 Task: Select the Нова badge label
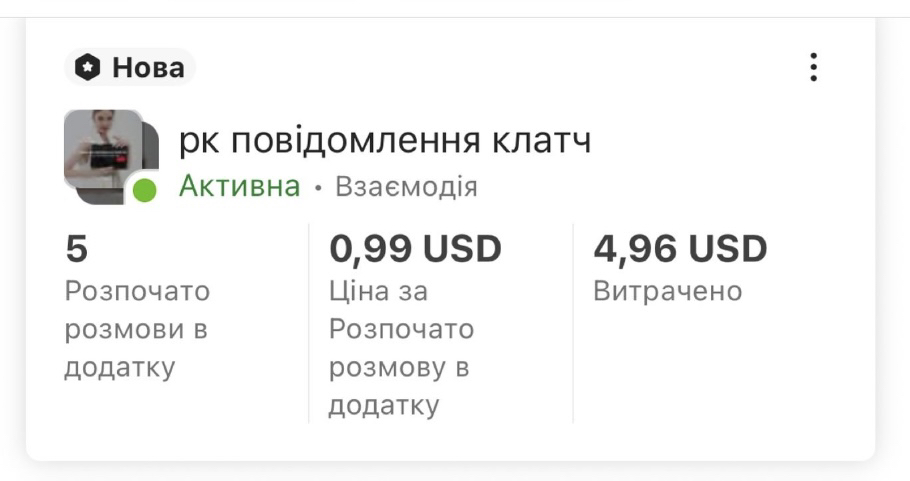point(147,68)
